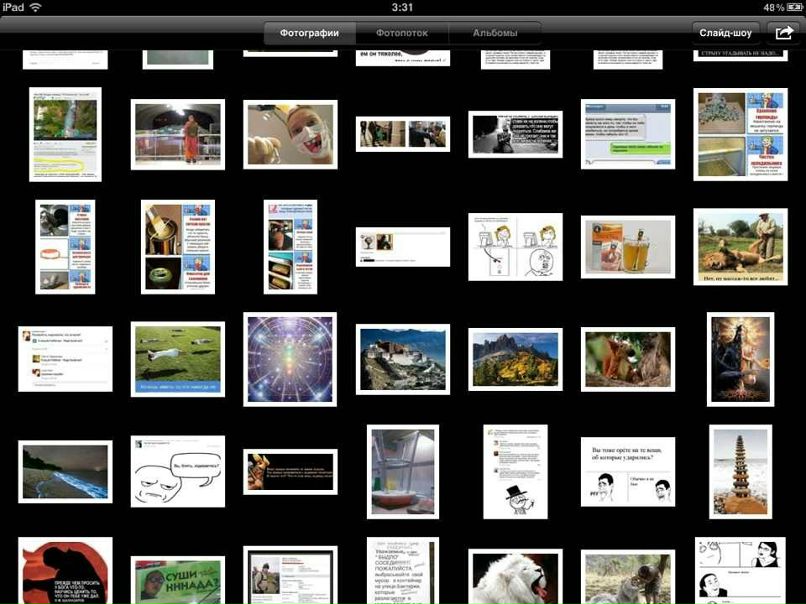Open the beer glass photo
The width and height of the screenshot is (806, 604).
click(x=627, y=246)
